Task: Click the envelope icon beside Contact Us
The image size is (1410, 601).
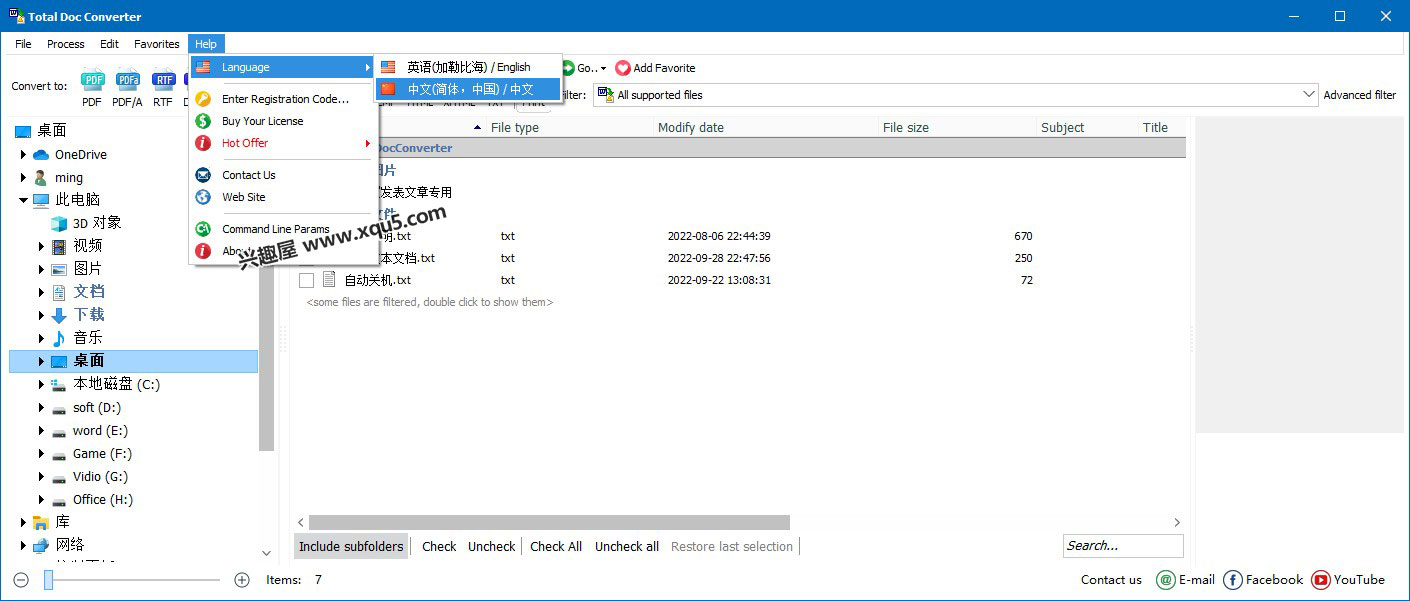Action: 203,175
